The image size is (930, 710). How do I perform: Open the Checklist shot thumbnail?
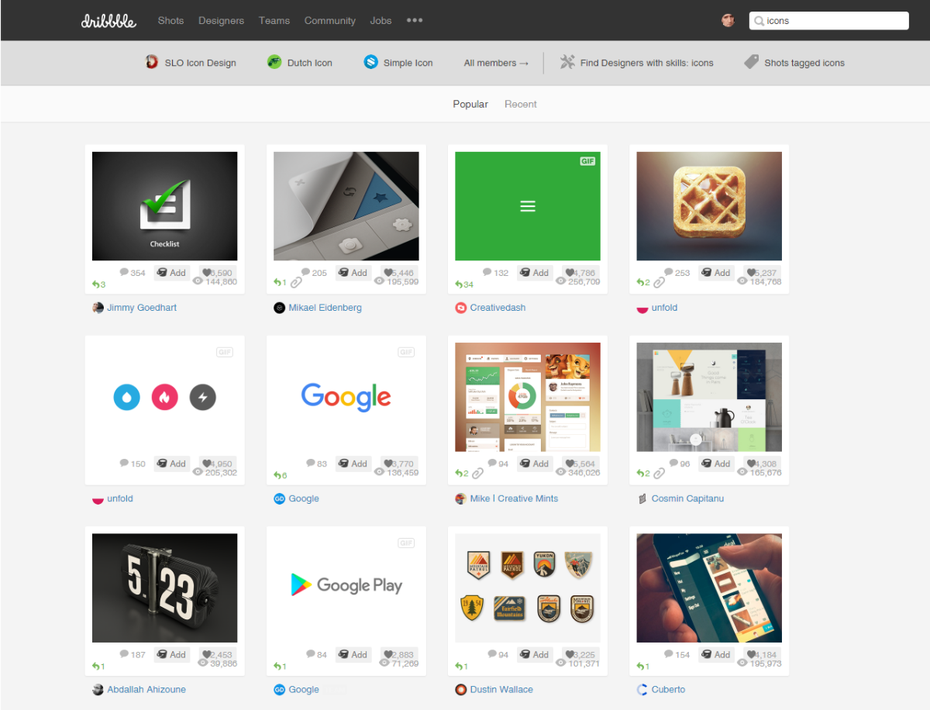pos(164,206)
